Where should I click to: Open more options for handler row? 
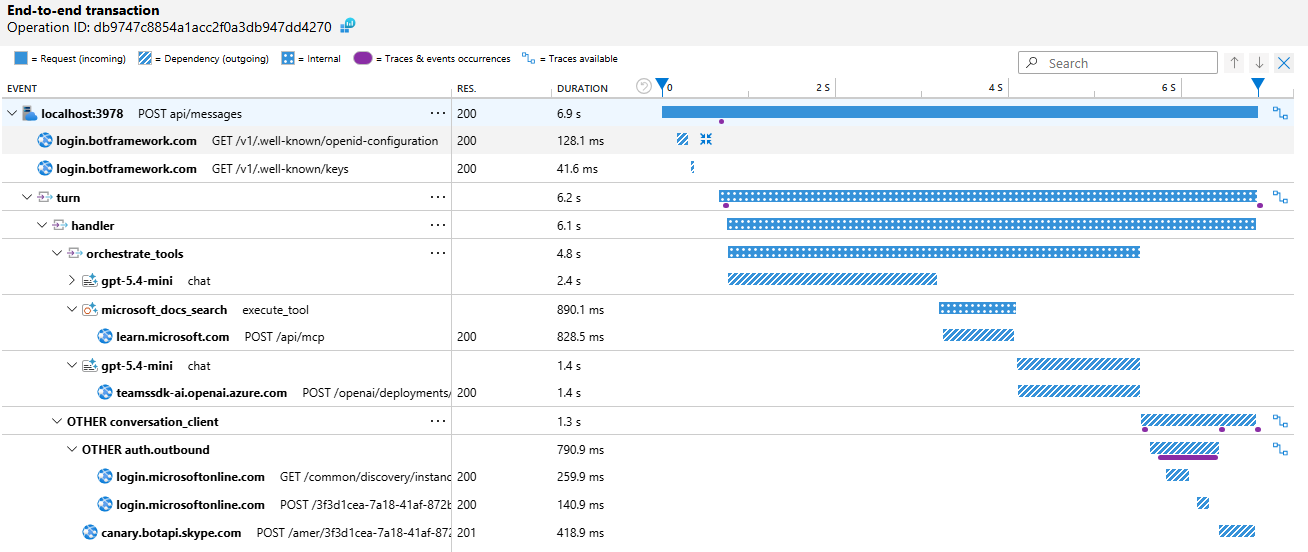tap(437, 225)
